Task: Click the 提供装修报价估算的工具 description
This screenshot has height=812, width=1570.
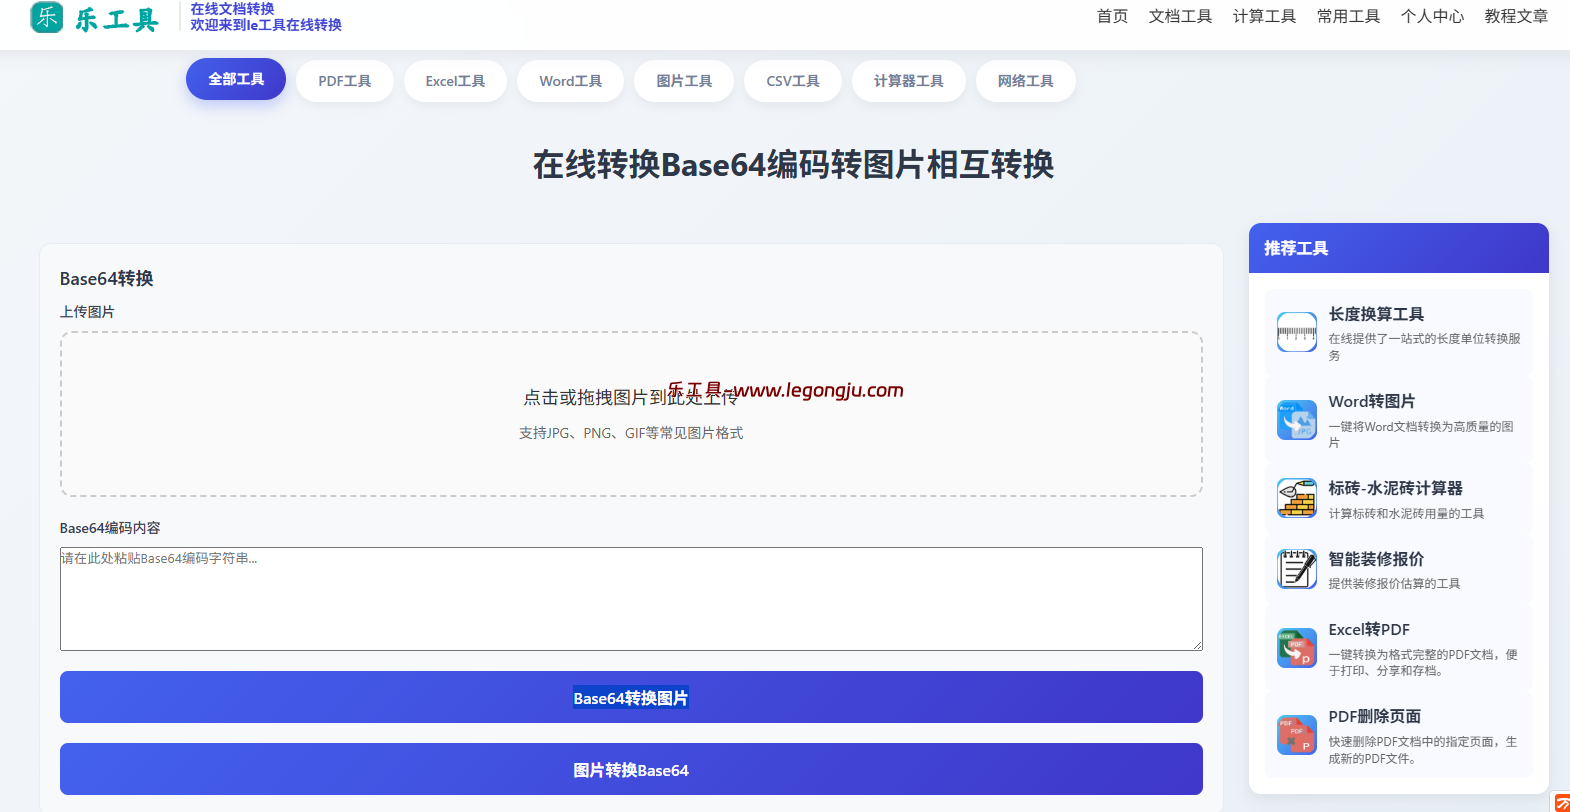Action: coord(1394,584)
